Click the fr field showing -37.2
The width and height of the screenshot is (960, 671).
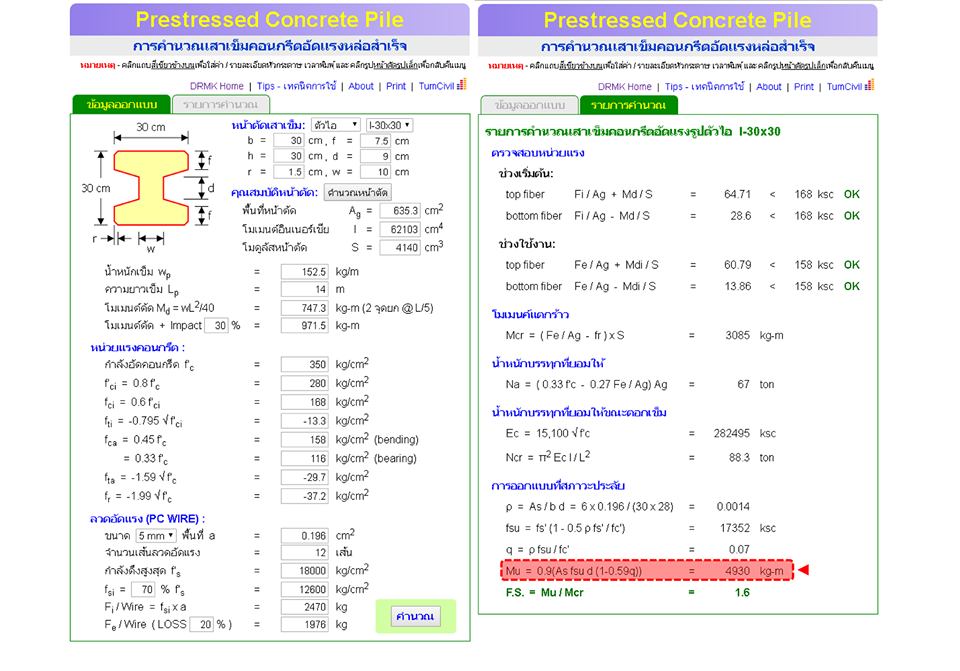pyautogui.click(x=304, y=496)
